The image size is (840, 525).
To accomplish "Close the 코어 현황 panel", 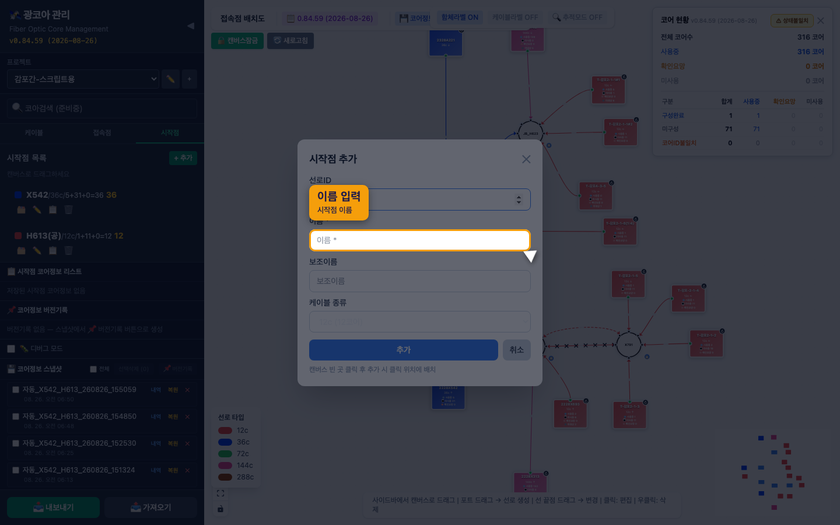I will [821, 21].
